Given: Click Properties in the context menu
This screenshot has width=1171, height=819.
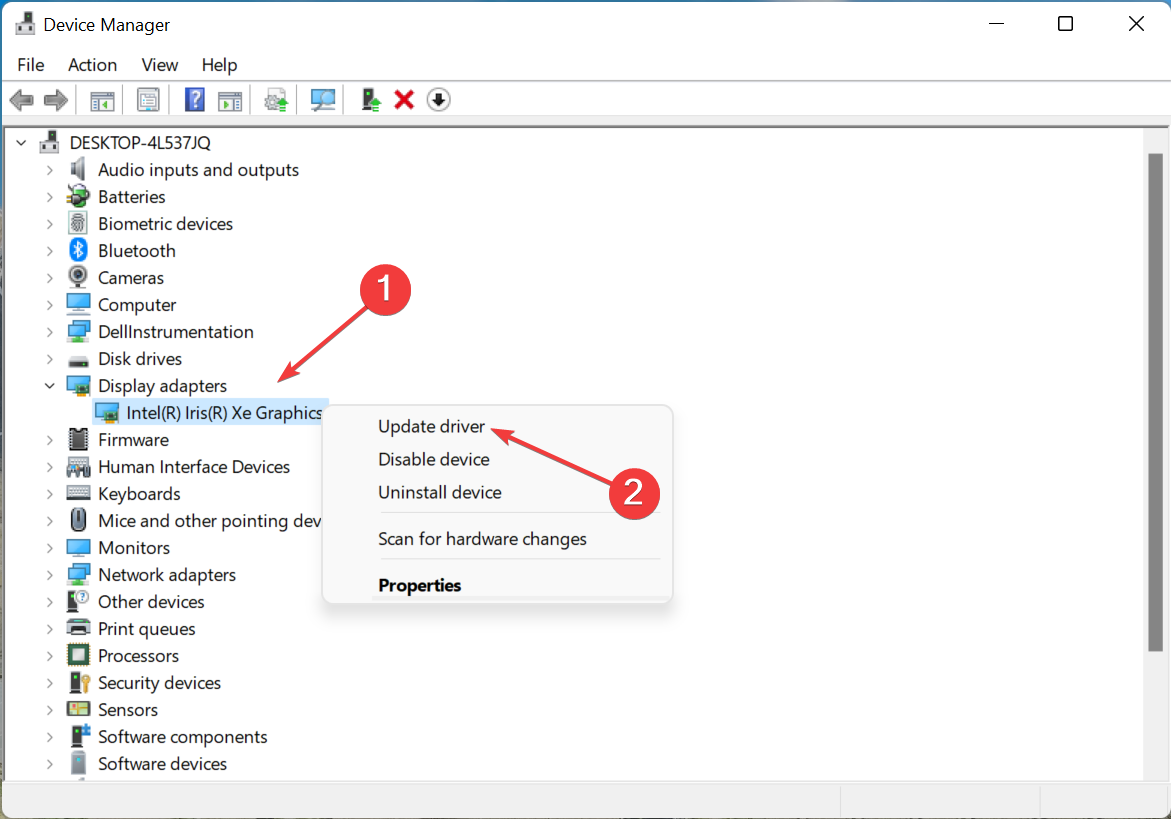Looking at the screenshot, I should pos(419,585).
